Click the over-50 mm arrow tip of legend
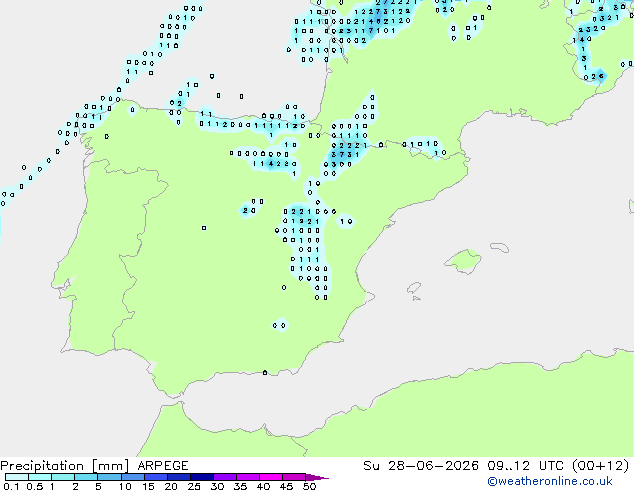634x490 pixels. point(317,477)
